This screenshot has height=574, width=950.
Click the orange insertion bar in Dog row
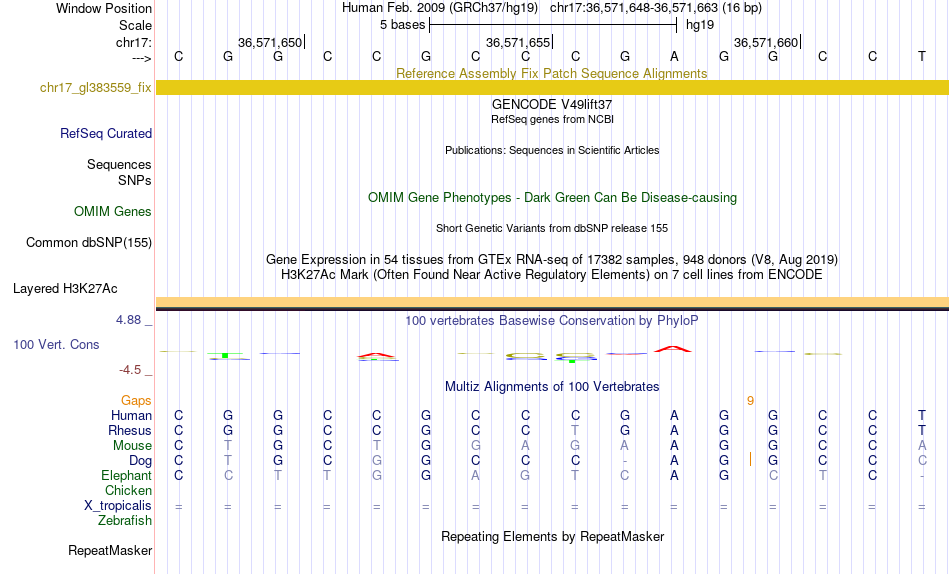(750, 459)
